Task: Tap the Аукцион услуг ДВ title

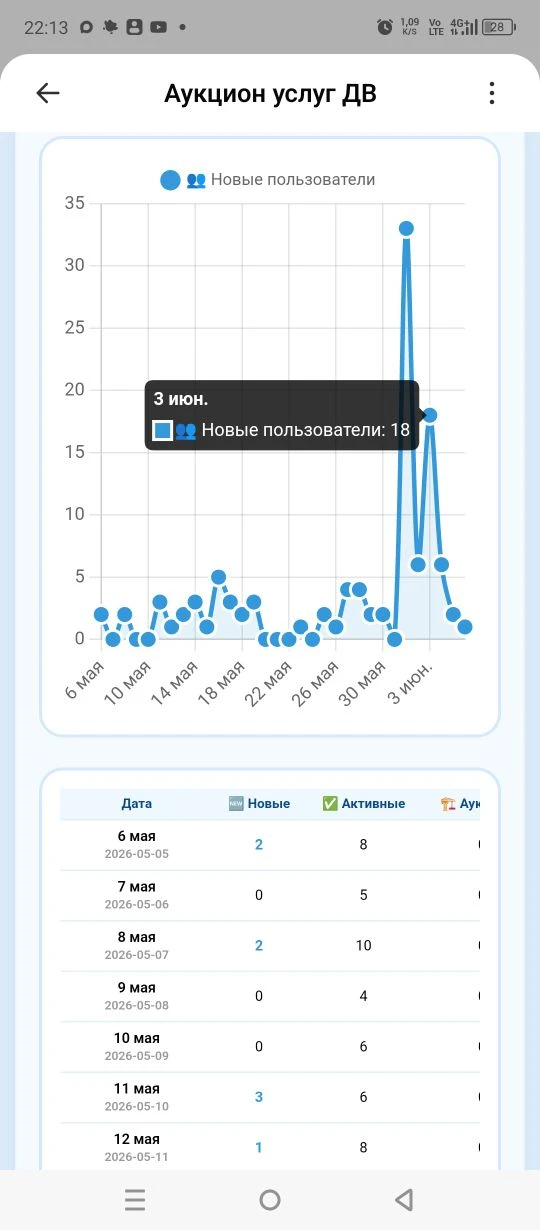Action: (x=270, y=94)
